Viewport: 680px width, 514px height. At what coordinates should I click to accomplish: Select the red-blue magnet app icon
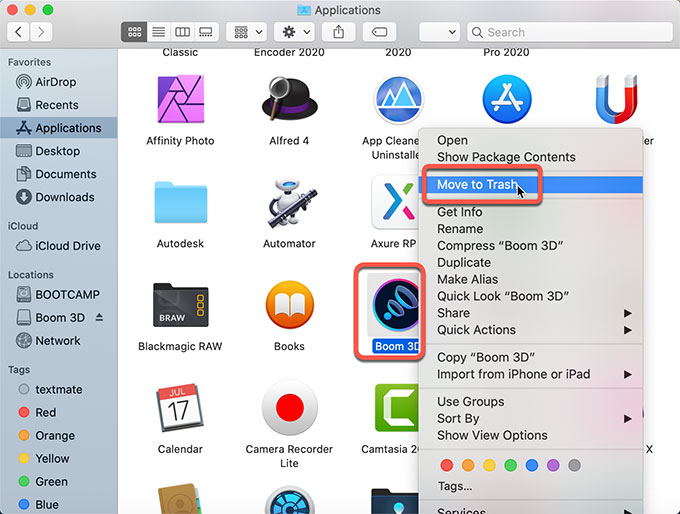click(616, 99)
